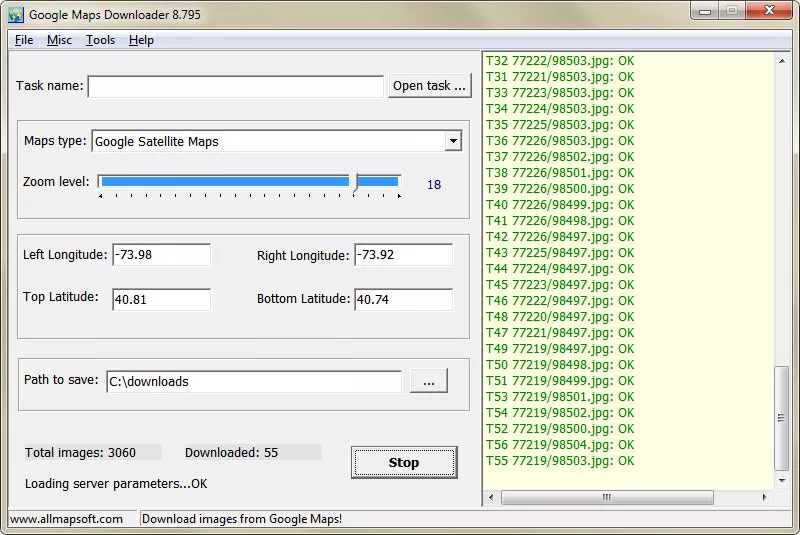This screenshot has height=535, width=800.
Task: Open the Help menu
Action: (x=141, y=40)
